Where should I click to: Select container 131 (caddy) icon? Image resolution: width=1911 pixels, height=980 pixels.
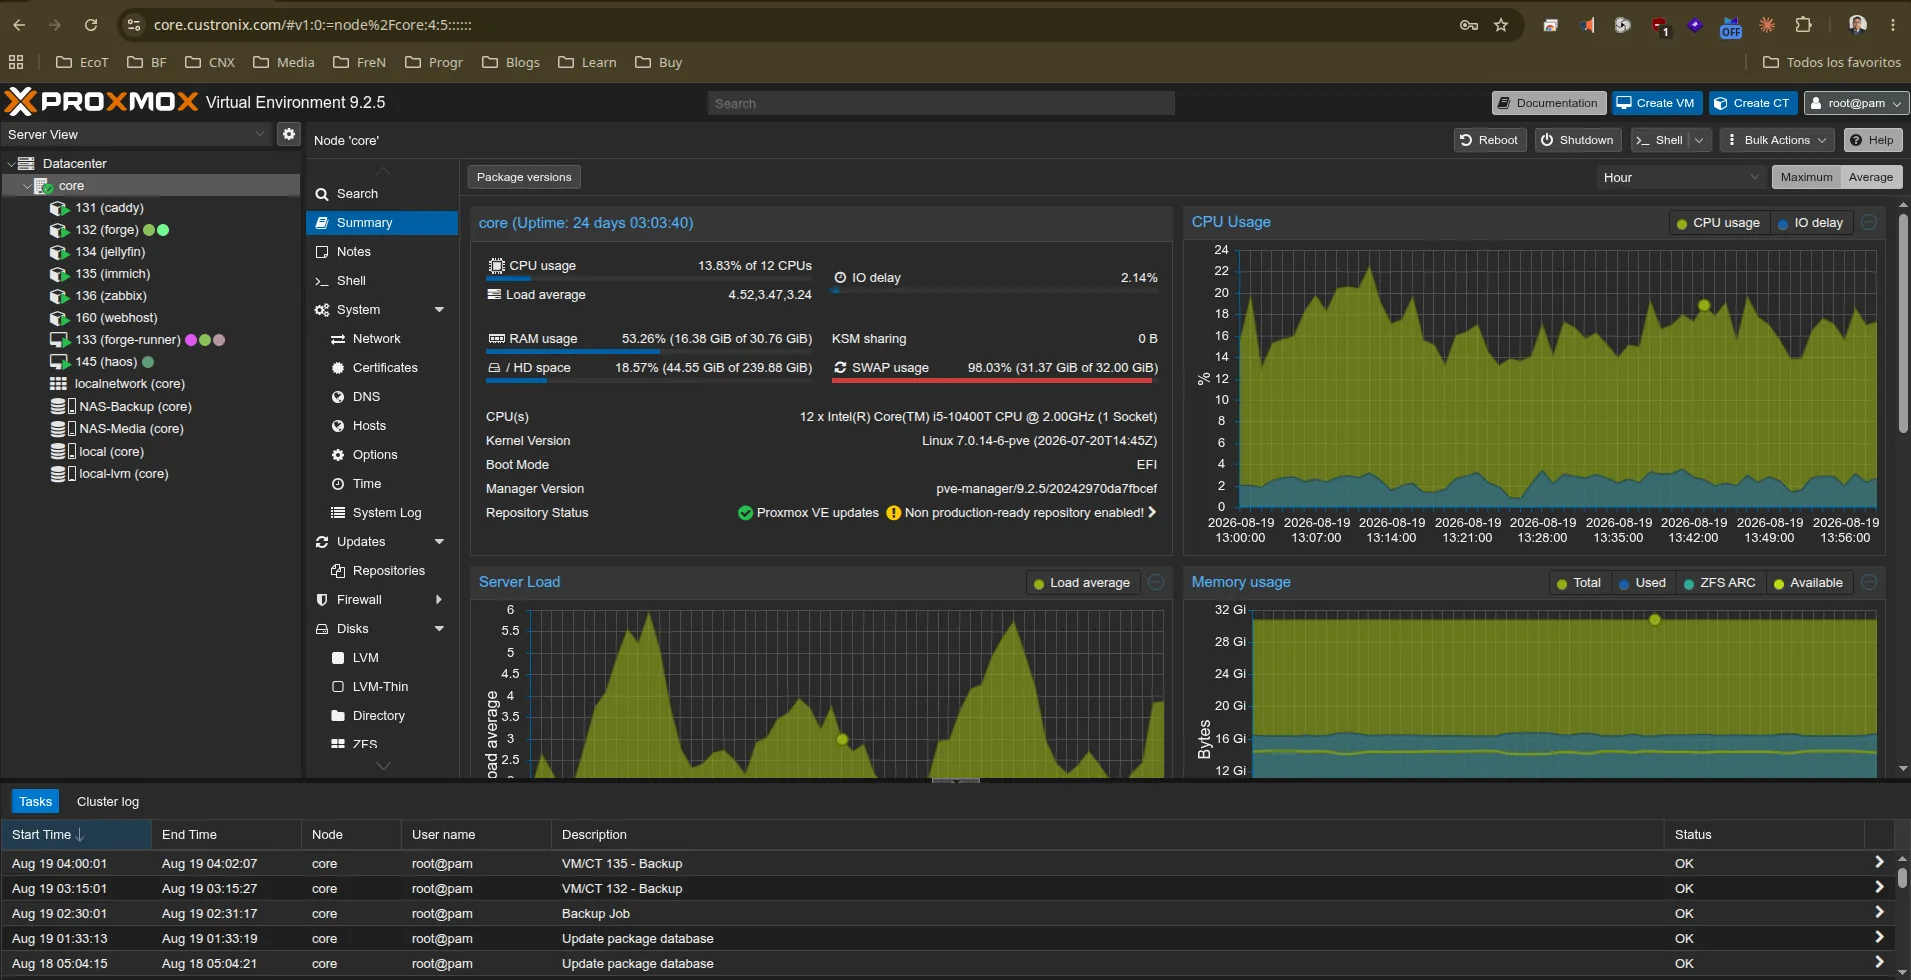point(59,208)
